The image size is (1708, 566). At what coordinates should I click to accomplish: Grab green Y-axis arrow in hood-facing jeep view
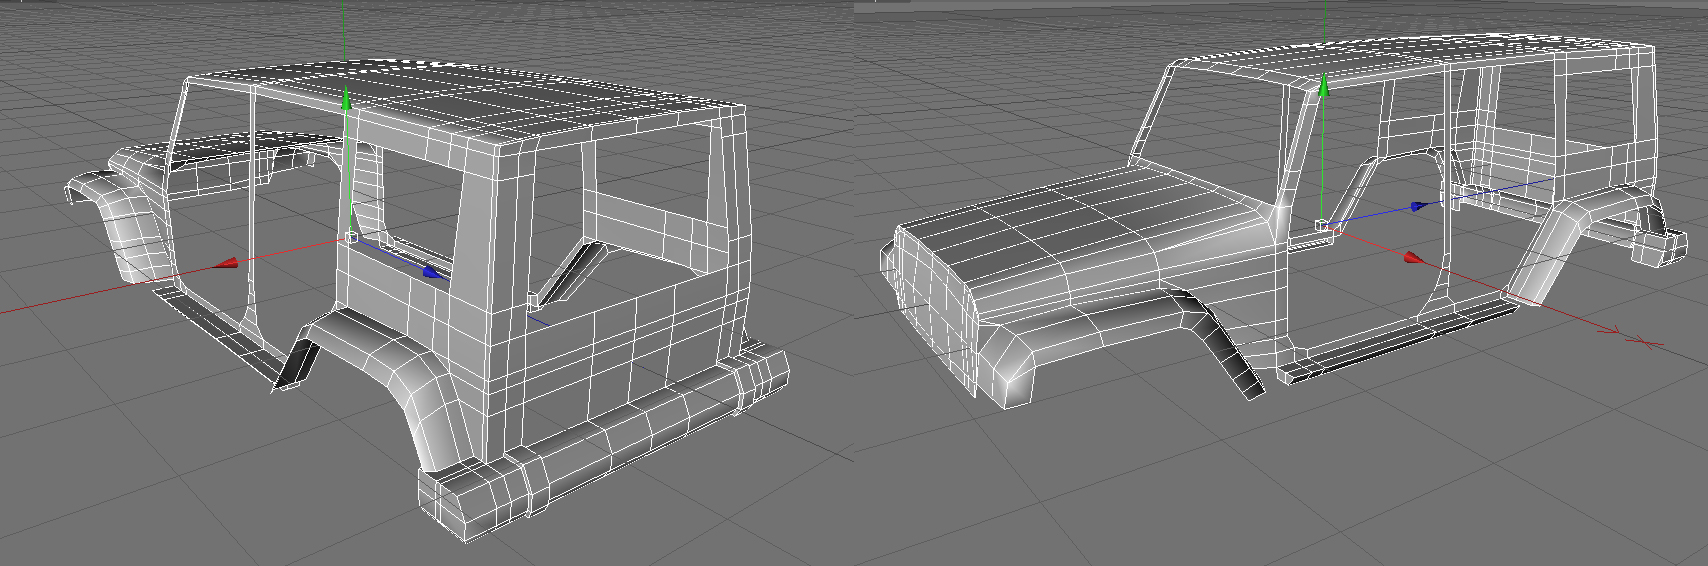coord(1323,87)
